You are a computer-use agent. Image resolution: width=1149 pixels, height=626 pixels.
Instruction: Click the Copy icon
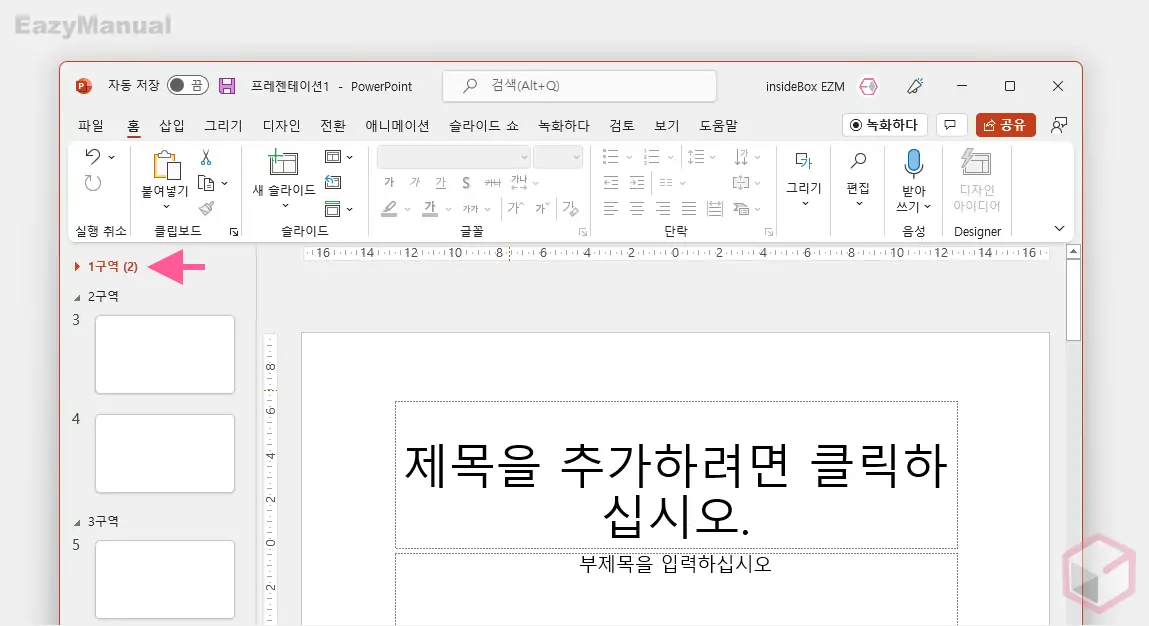pyautogui.click(x=207, y=183)
